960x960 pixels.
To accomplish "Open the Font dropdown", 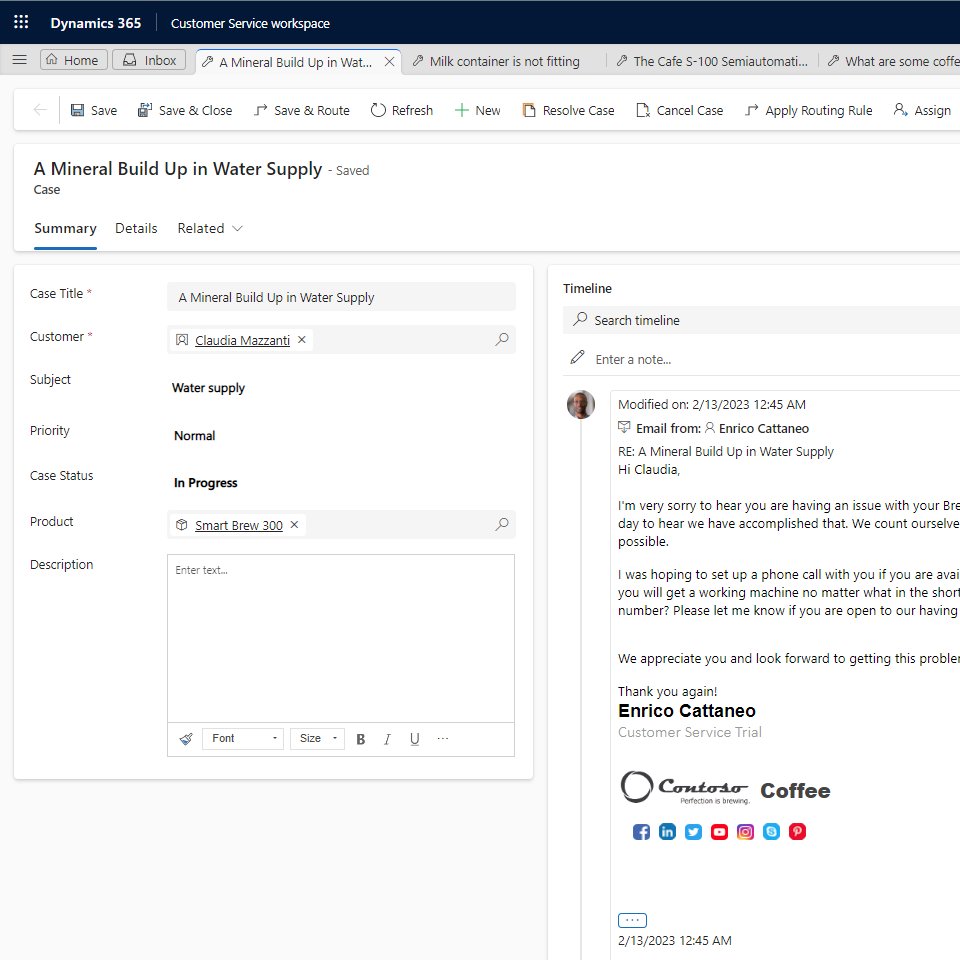I will tap(243, 738).
